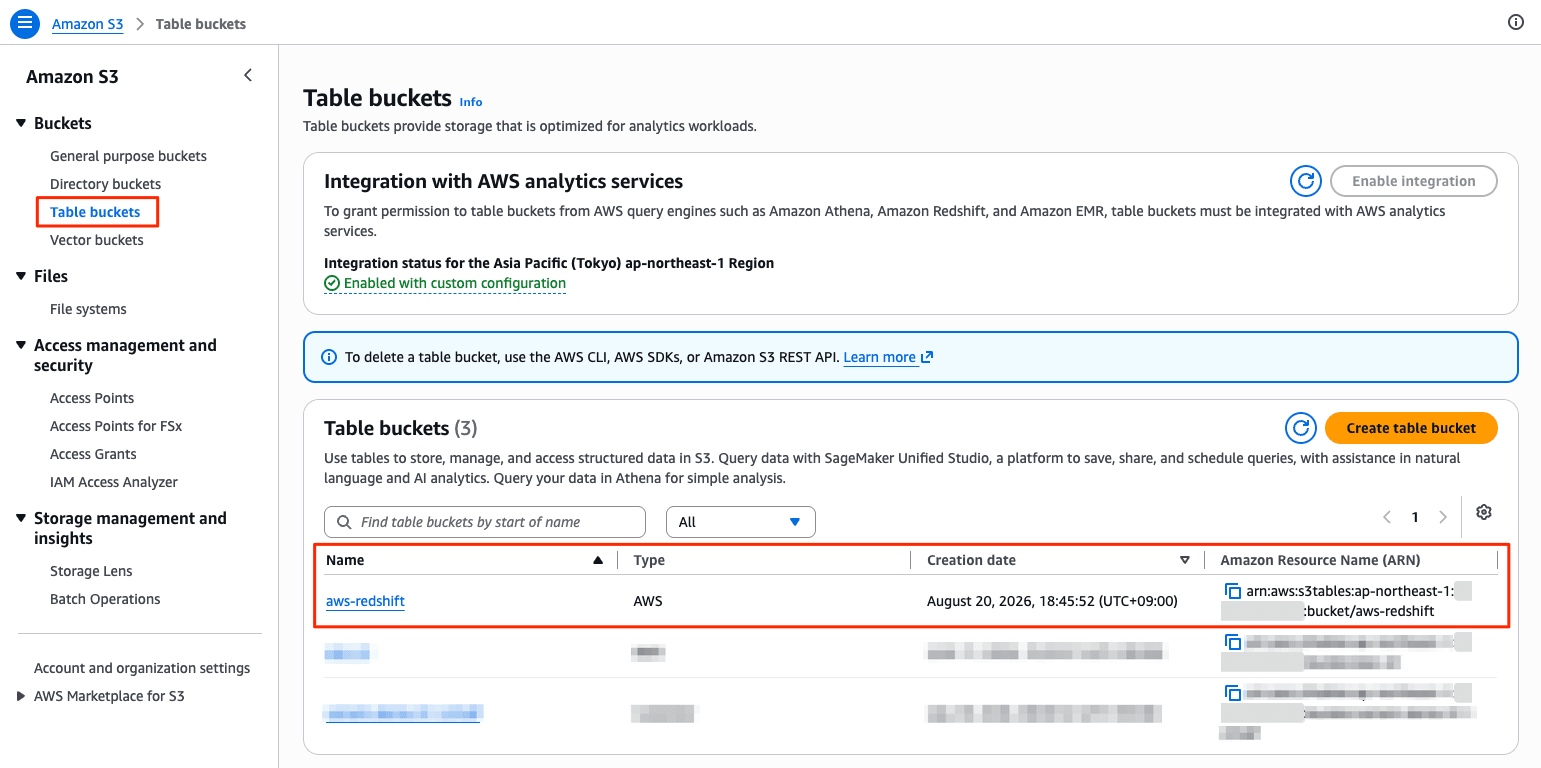Click the external link icon beside Learn more
The height and width of the screenshot is (768, 1541).
927,357
